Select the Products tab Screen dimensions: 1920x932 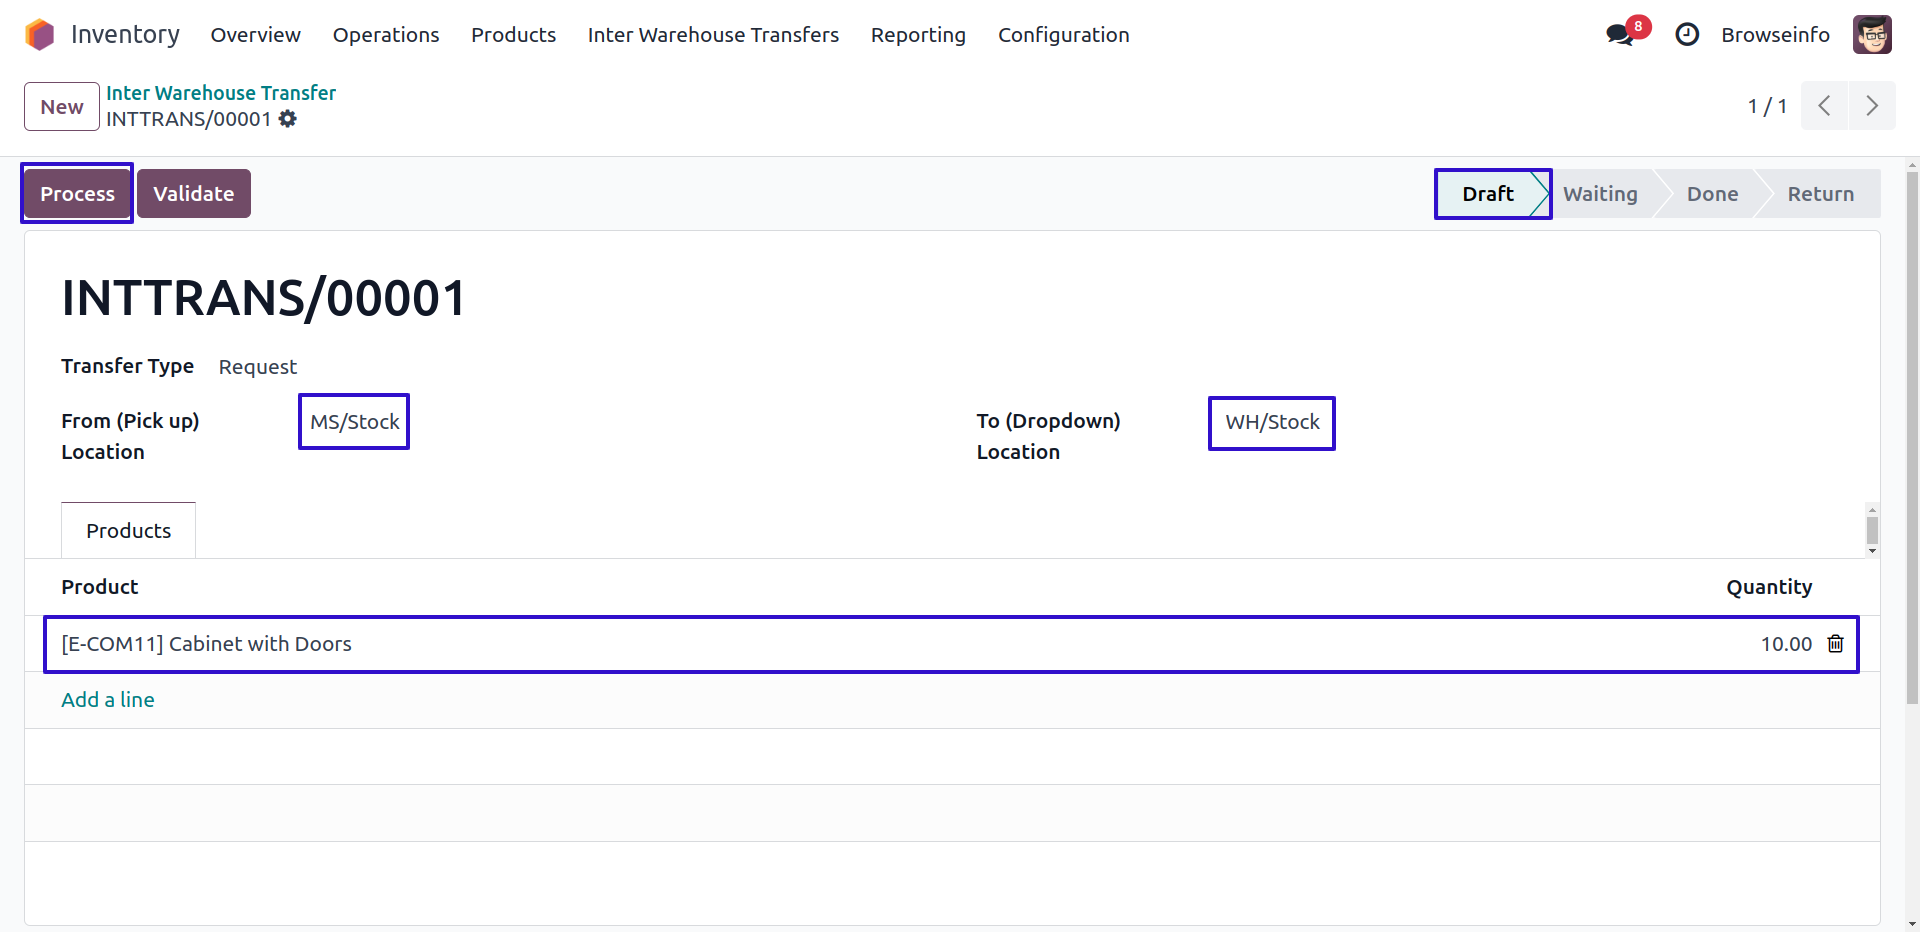point(128,531)
